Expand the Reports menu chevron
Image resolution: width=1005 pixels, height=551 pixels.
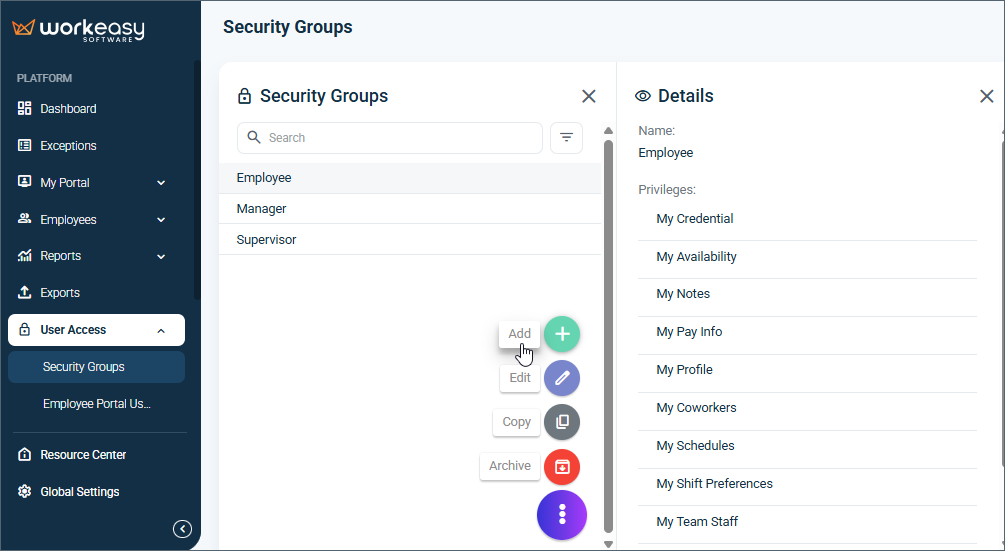click(x=161, y=256)
